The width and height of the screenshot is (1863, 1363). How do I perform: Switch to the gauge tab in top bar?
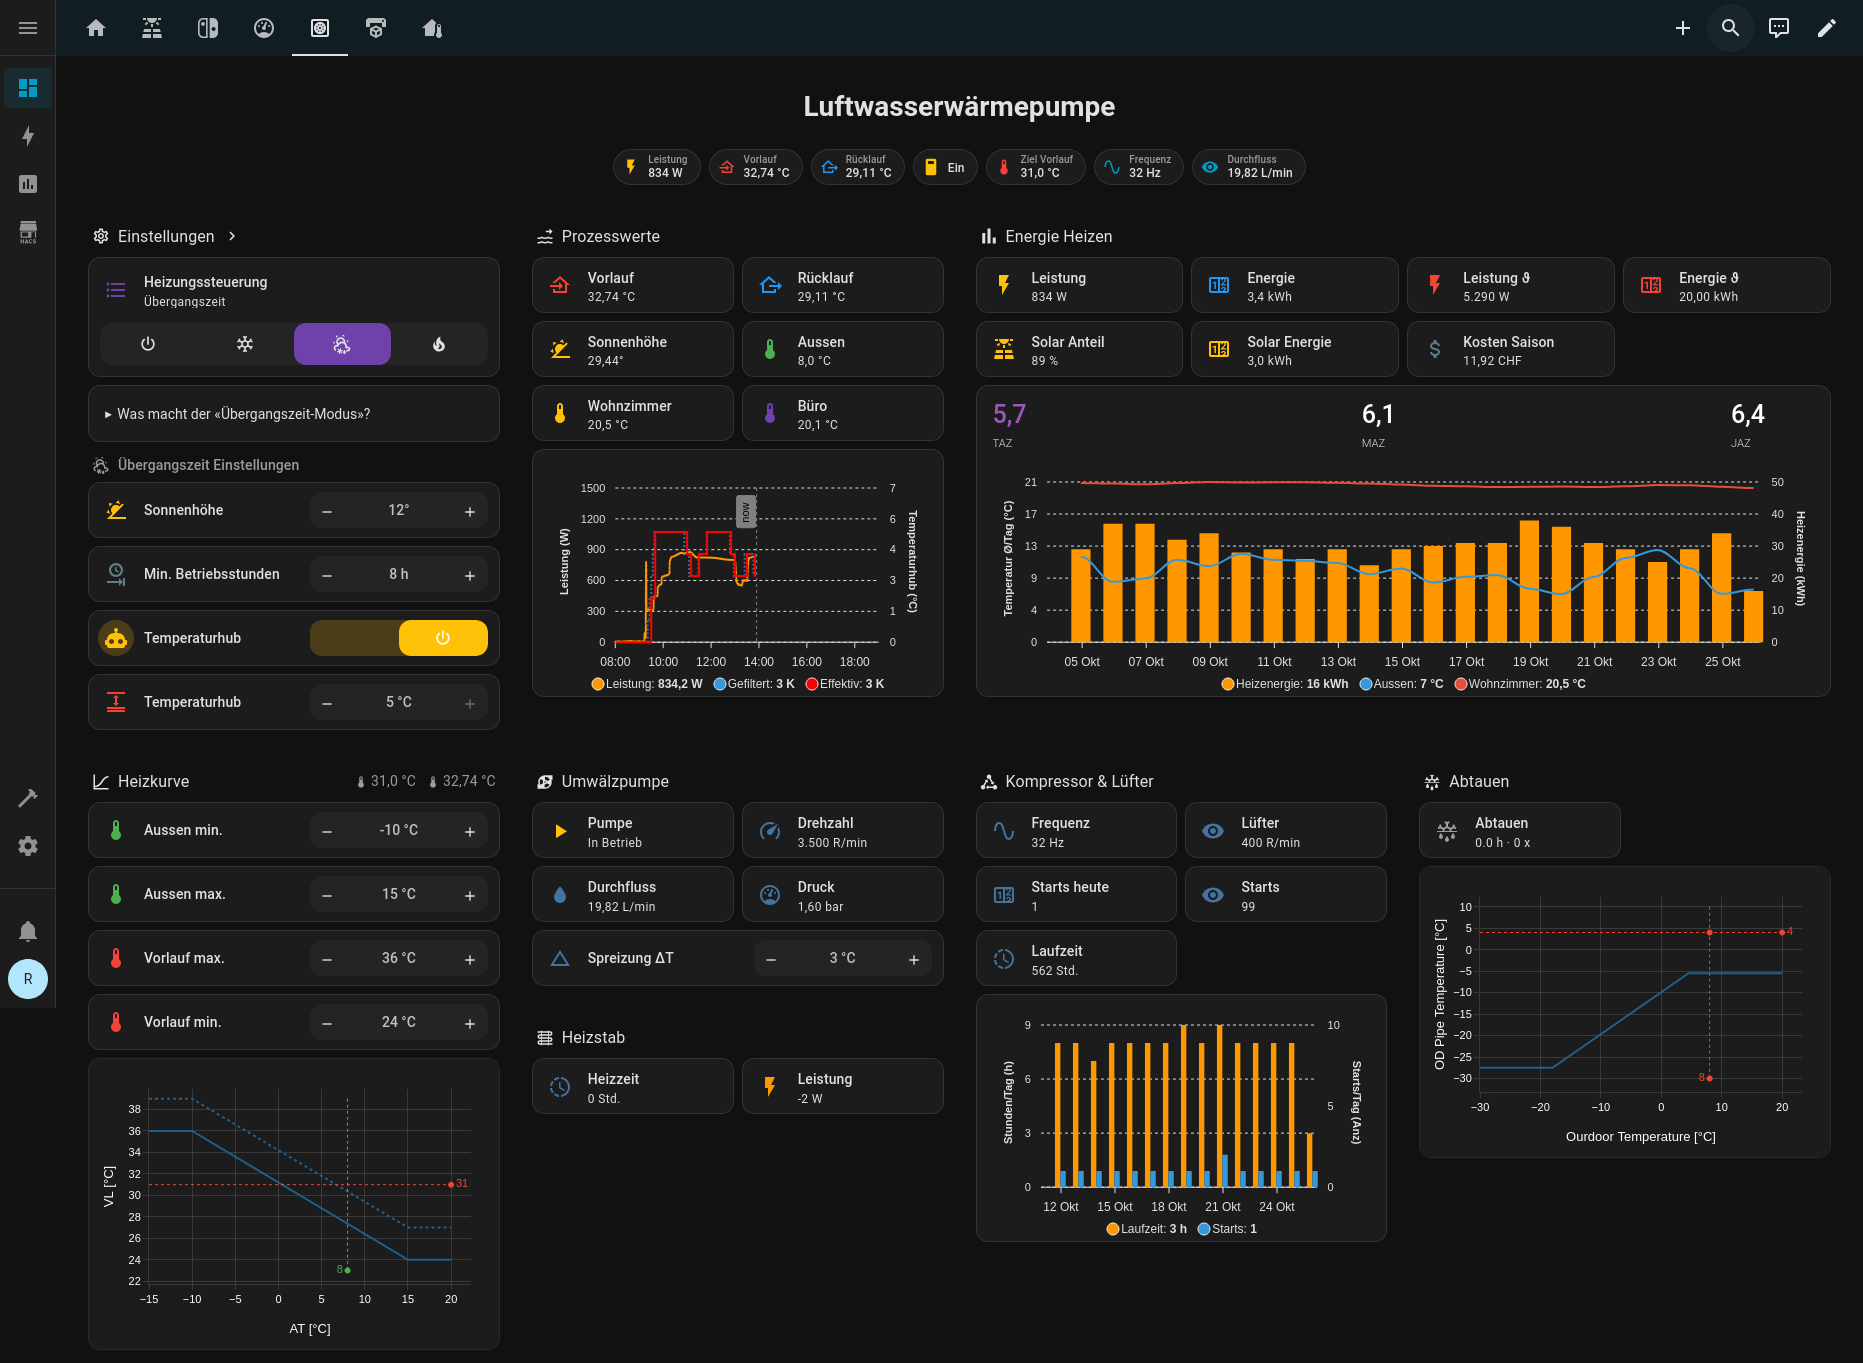pyautogui.click(x=264, y=28)
